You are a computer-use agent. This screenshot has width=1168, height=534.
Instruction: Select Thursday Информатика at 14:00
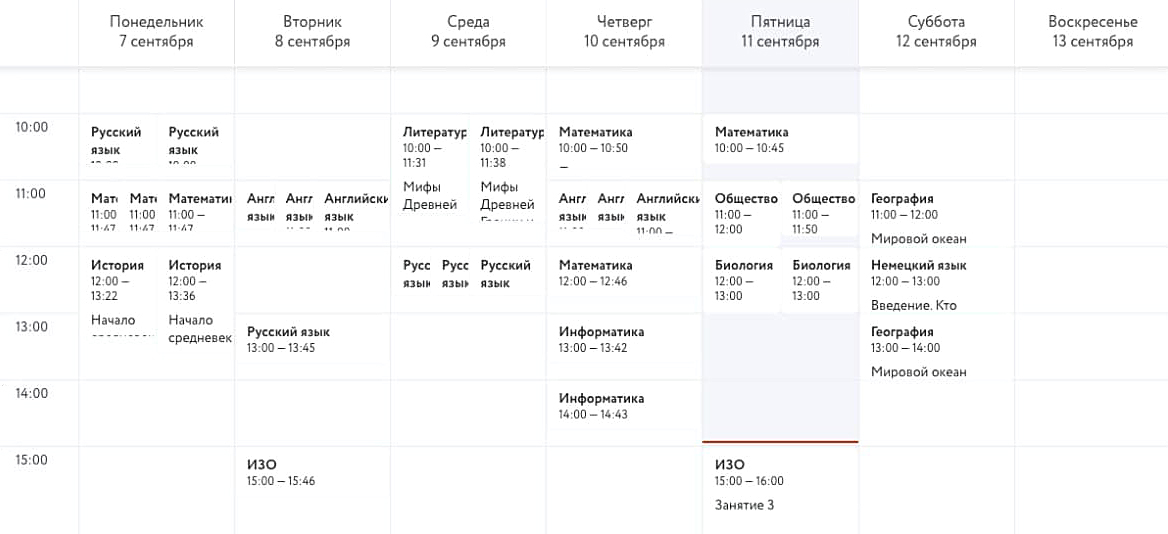pos(624,407)
